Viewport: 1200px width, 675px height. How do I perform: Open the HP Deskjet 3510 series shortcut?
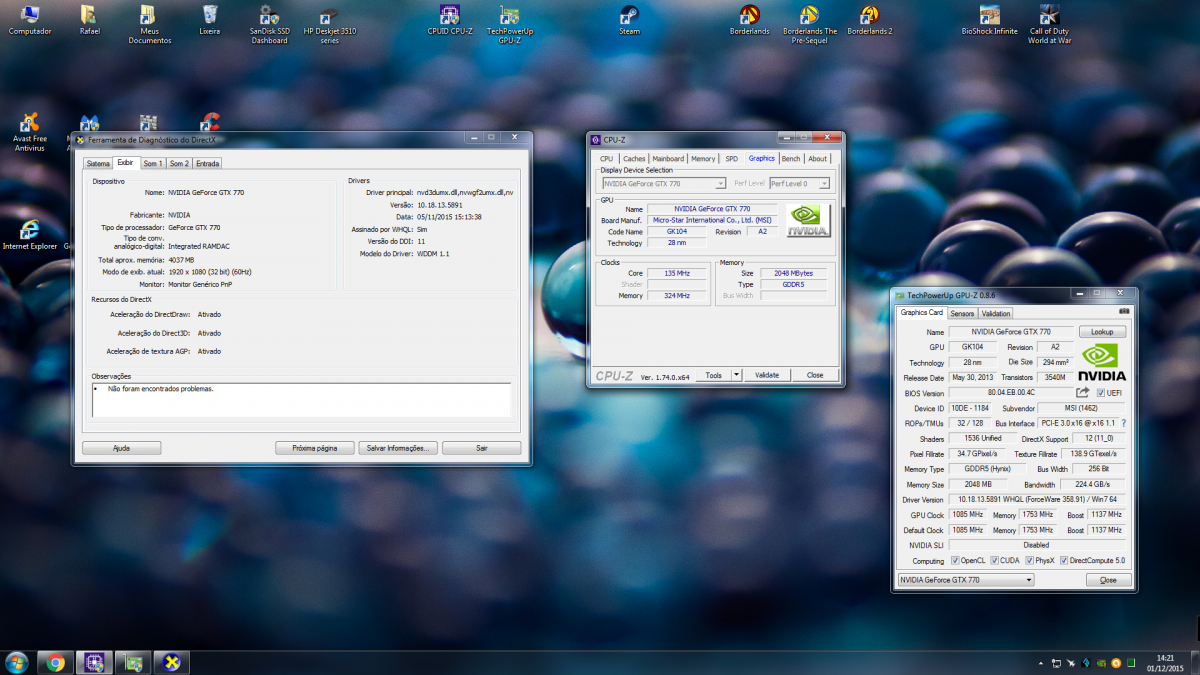point(329,24)
